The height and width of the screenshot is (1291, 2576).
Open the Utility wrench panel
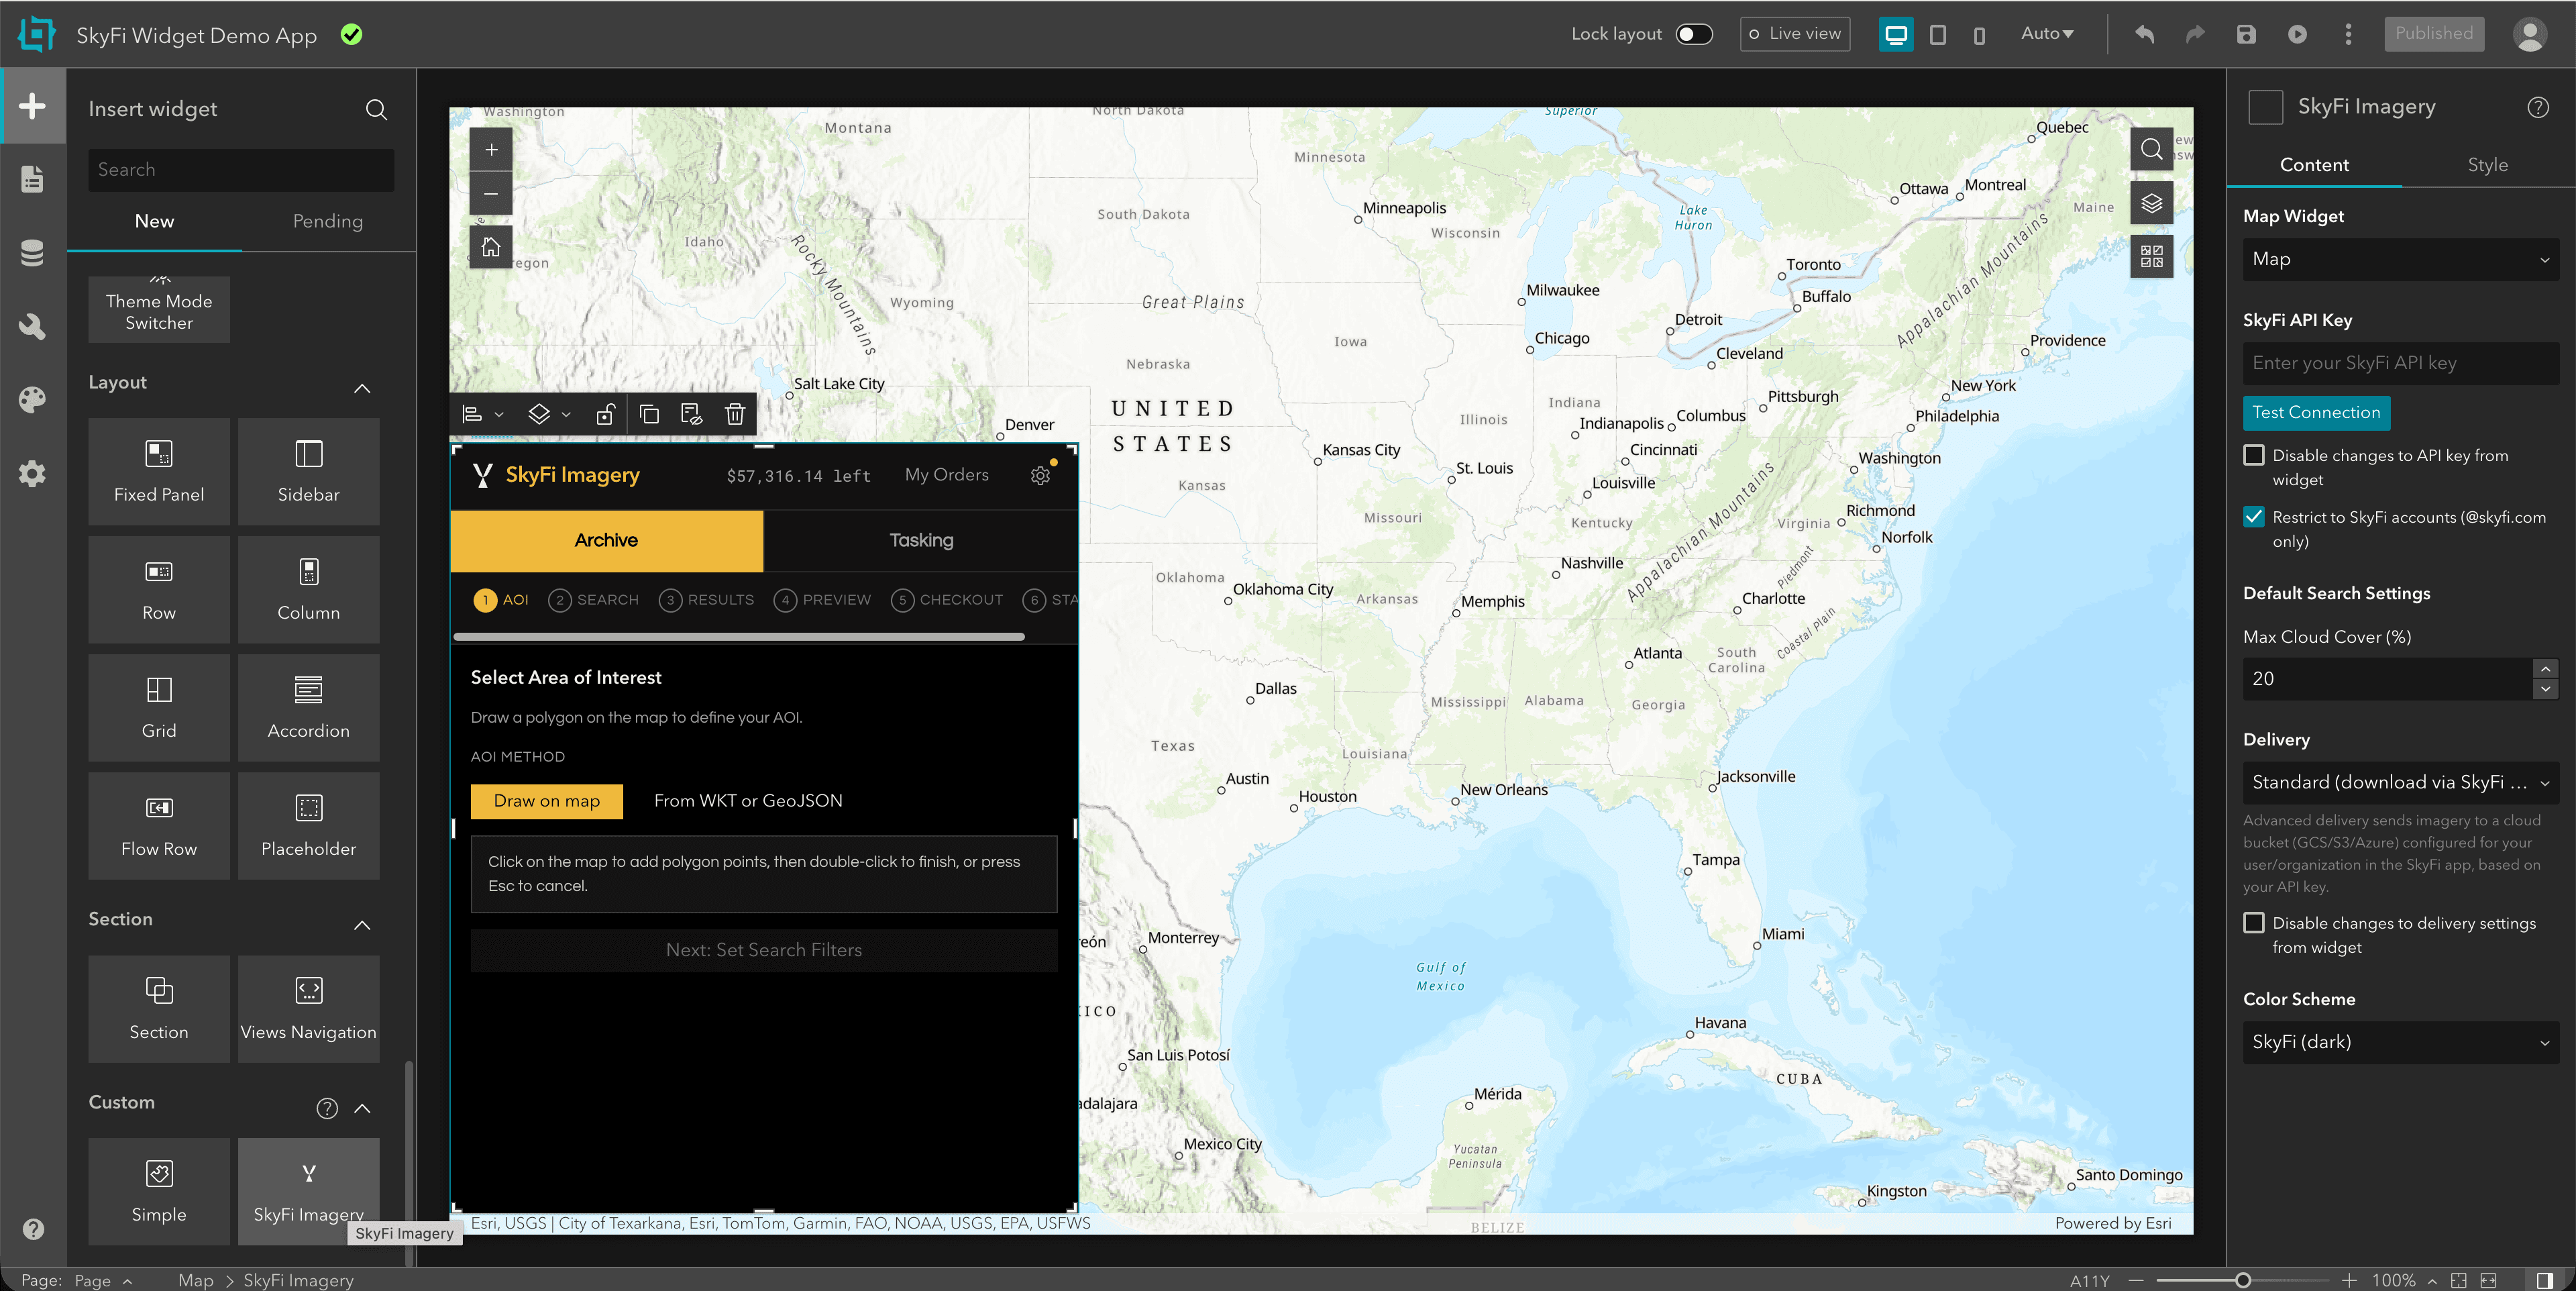coord(32,326)
